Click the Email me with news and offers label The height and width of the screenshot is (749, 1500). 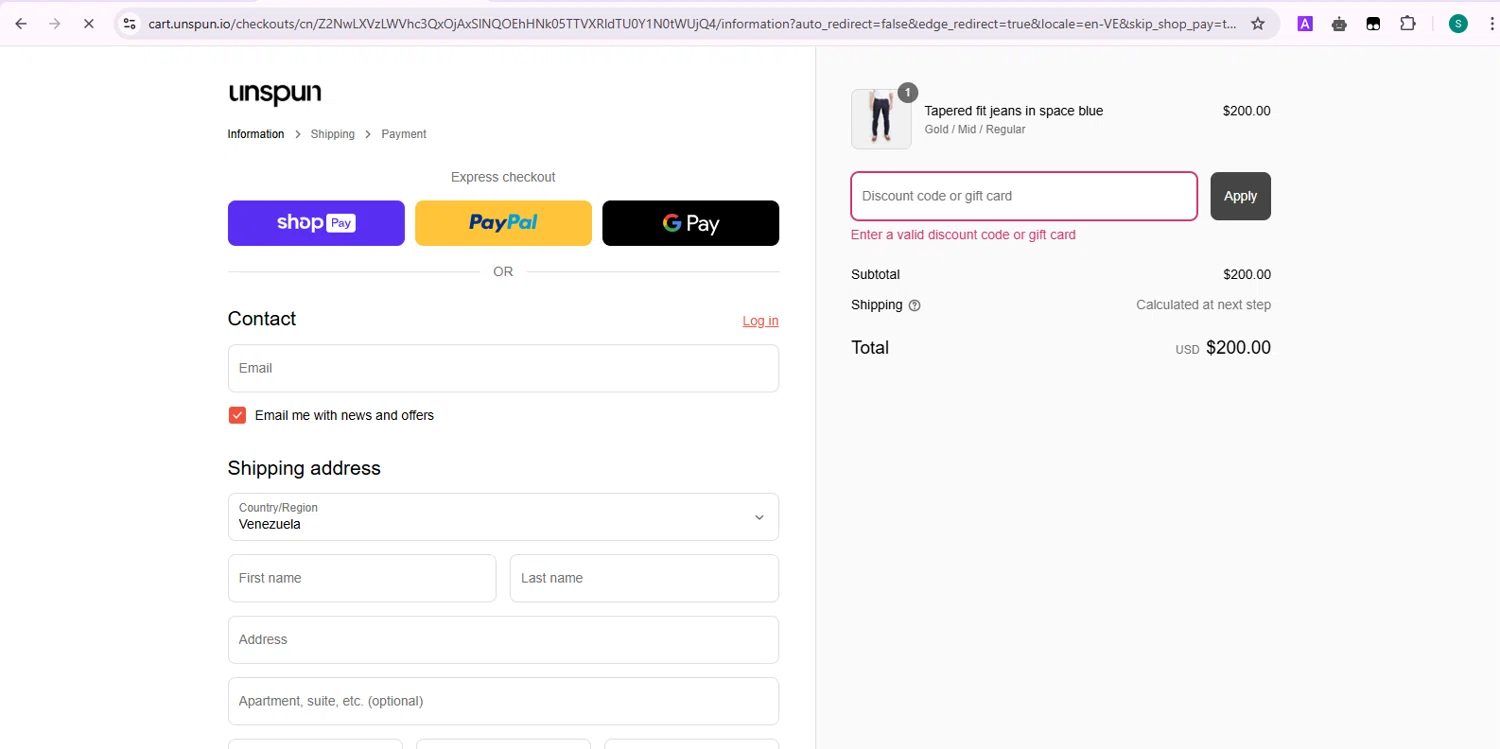click(x=344, y=415)
